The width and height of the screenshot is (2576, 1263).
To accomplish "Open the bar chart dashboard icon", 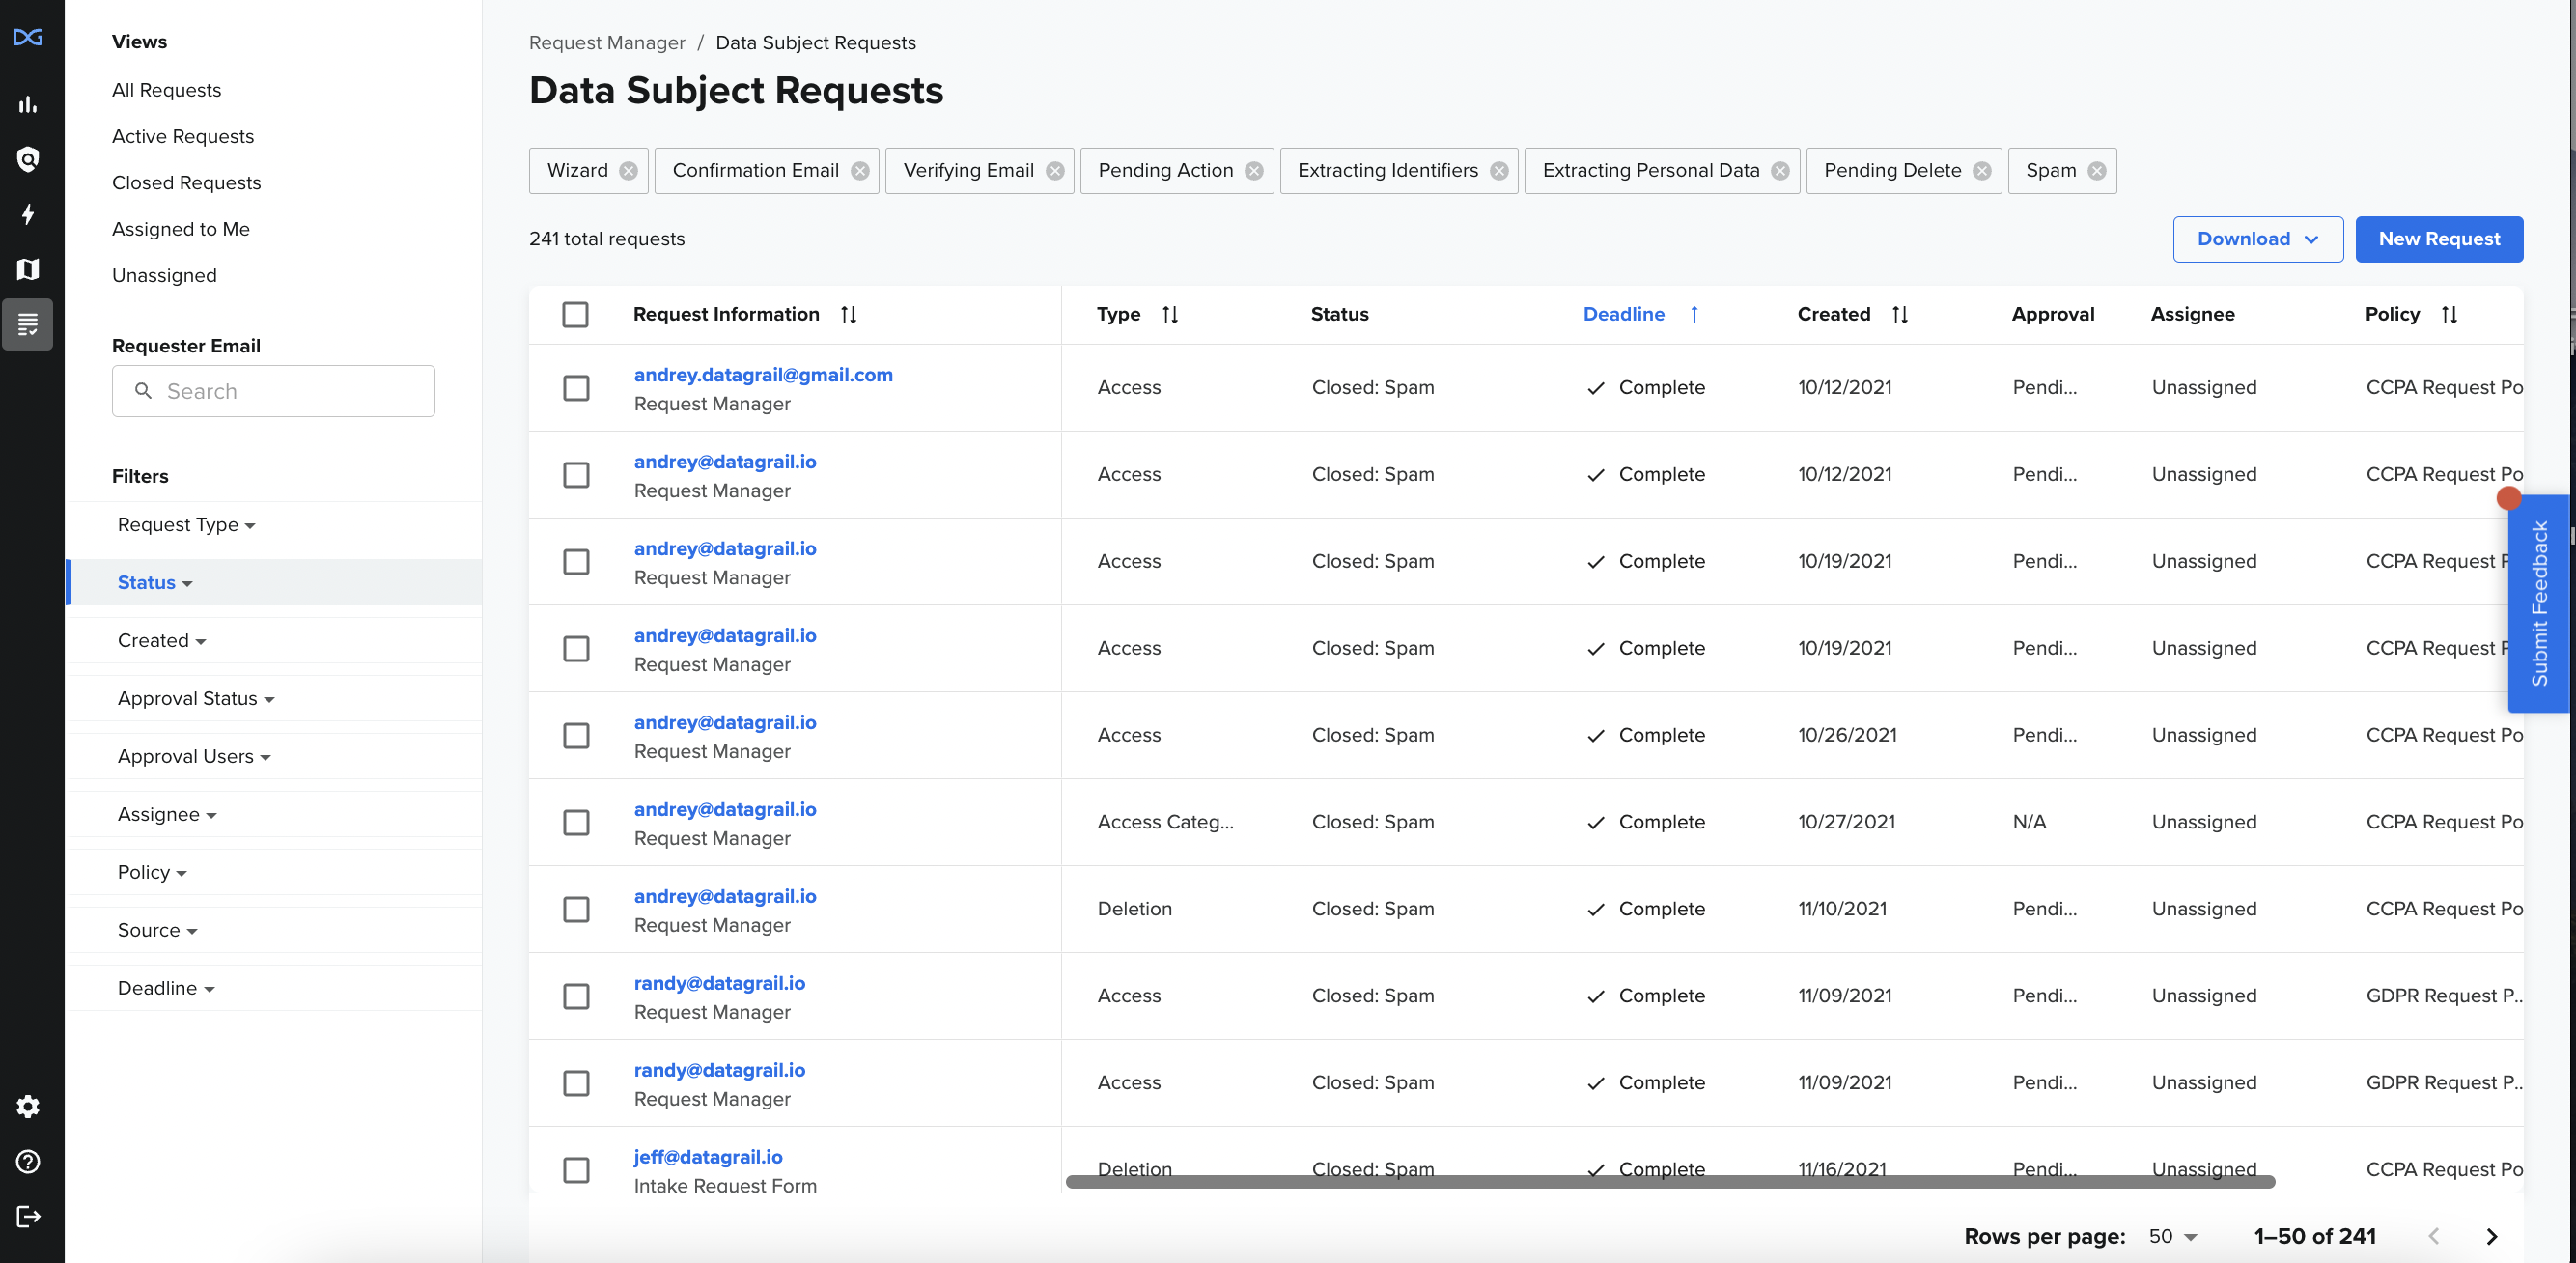I will (28, 104).
